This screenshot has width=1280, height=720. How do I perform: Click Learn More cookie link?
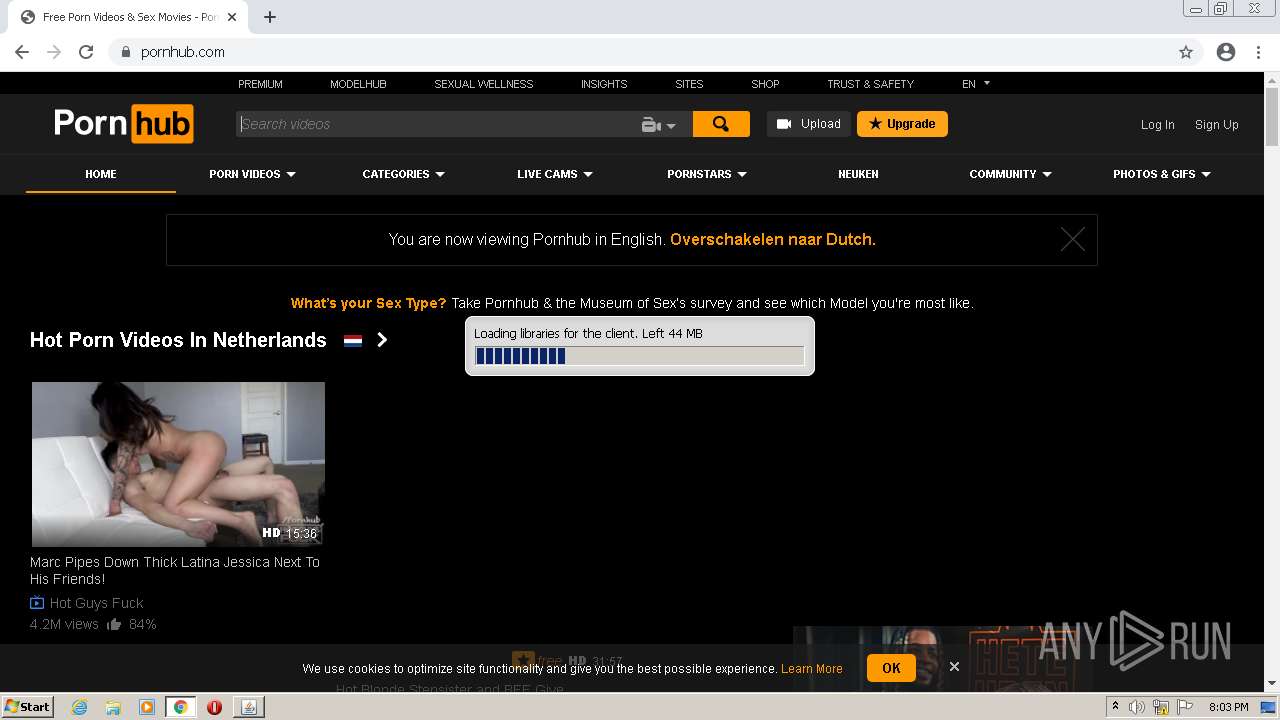(812, 669)
